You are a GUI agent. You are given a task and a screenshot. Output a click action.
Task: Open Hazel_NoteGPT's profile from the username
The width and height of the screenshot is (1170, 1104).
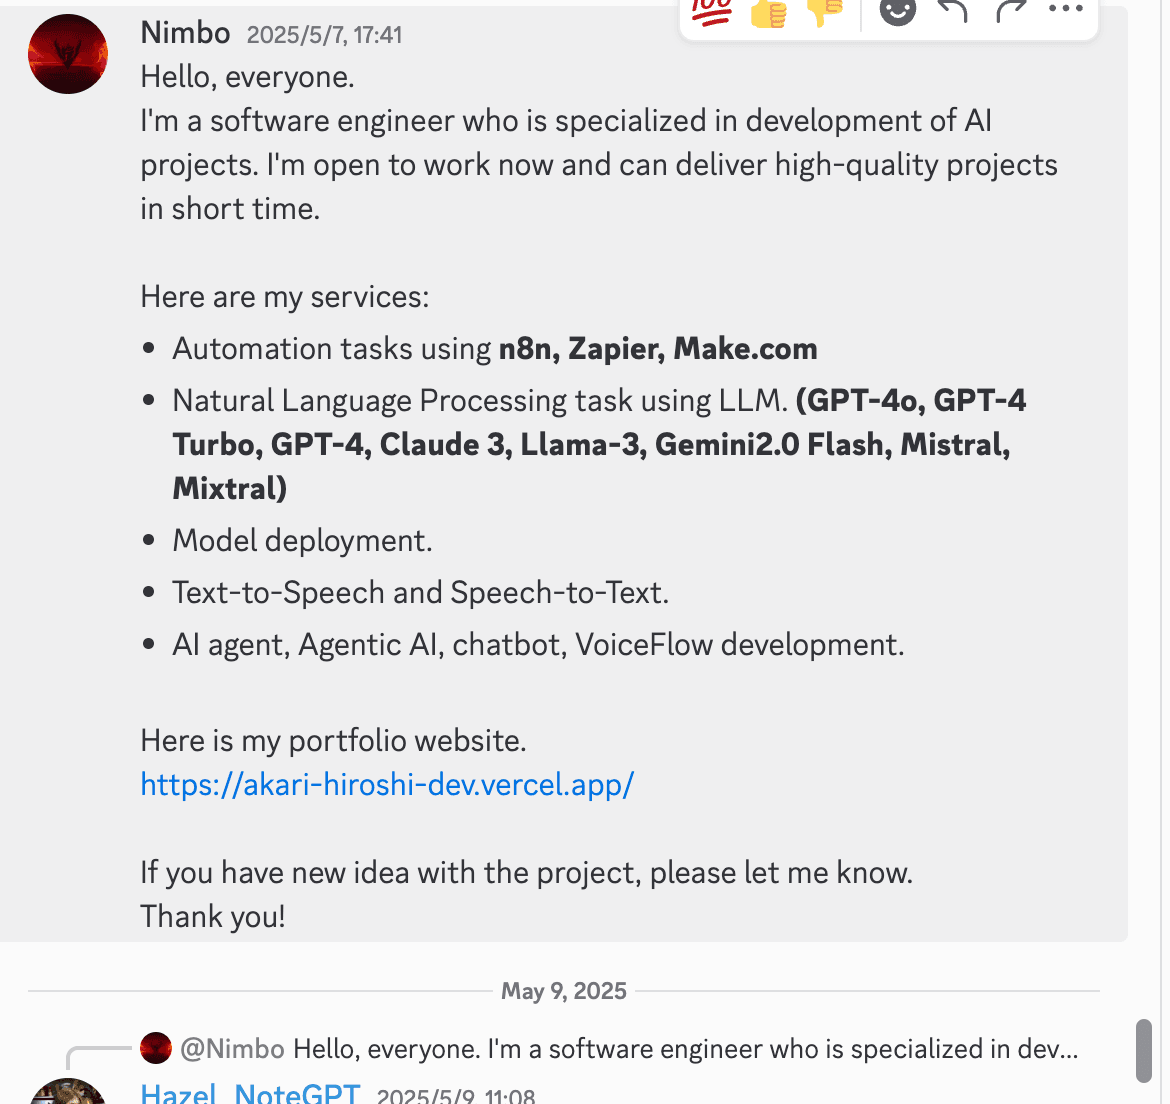(x=251, y=1094)
